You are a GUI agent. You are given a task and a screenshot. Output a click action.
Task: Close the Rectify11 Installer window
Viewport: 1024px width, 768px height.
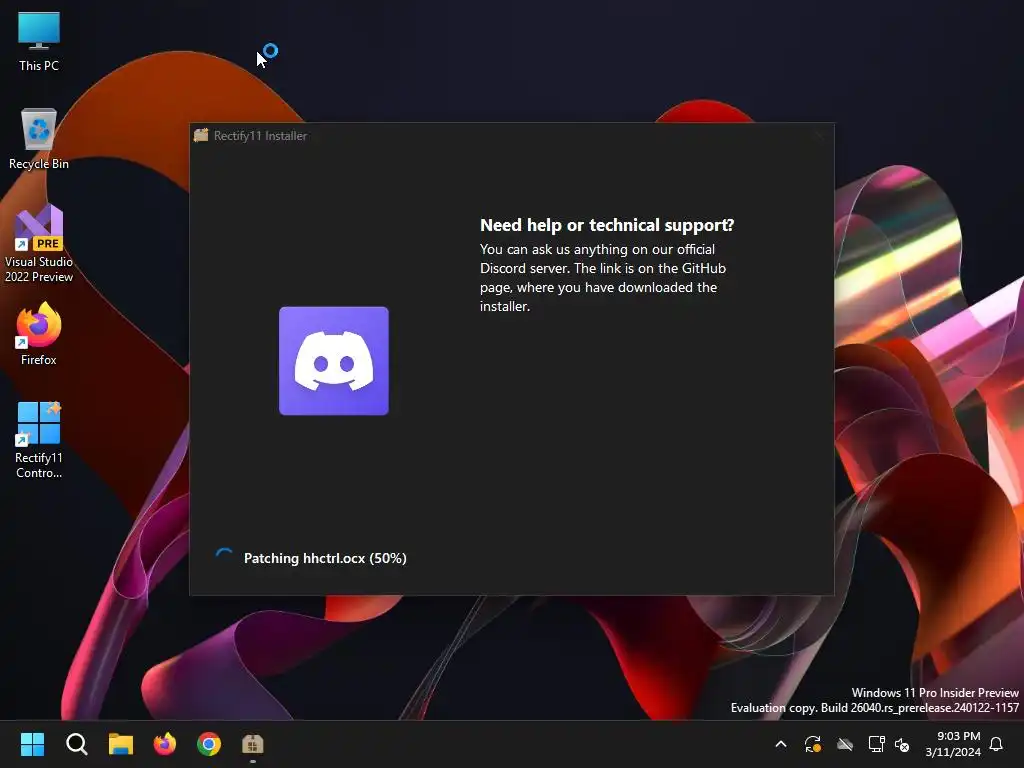tap(818, 135)
